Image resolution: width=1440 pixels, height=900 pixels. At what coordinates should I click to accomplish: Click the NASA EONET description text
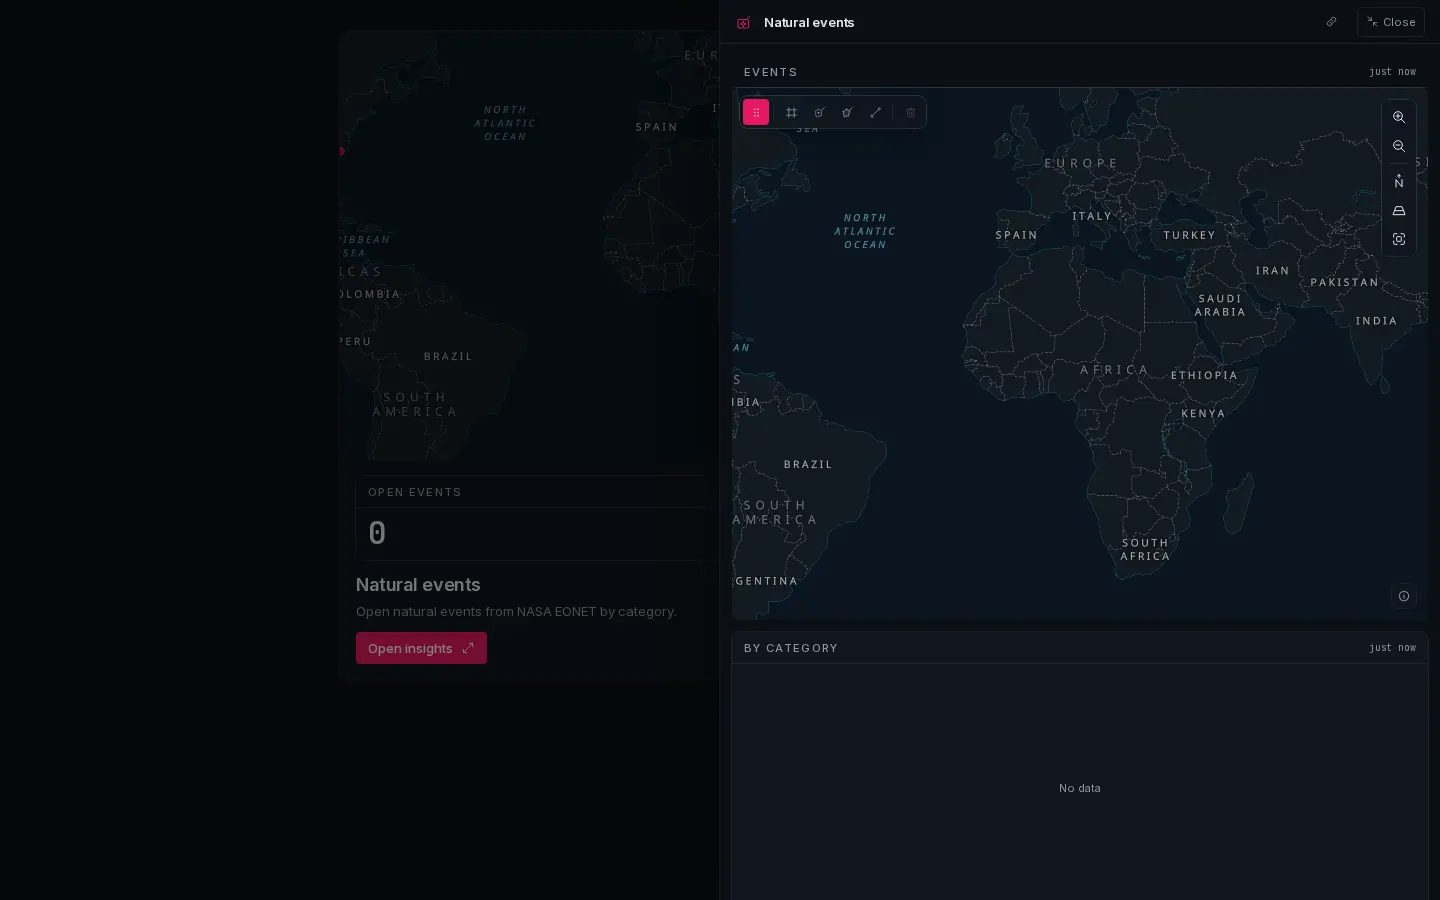(x=516, y=611)
